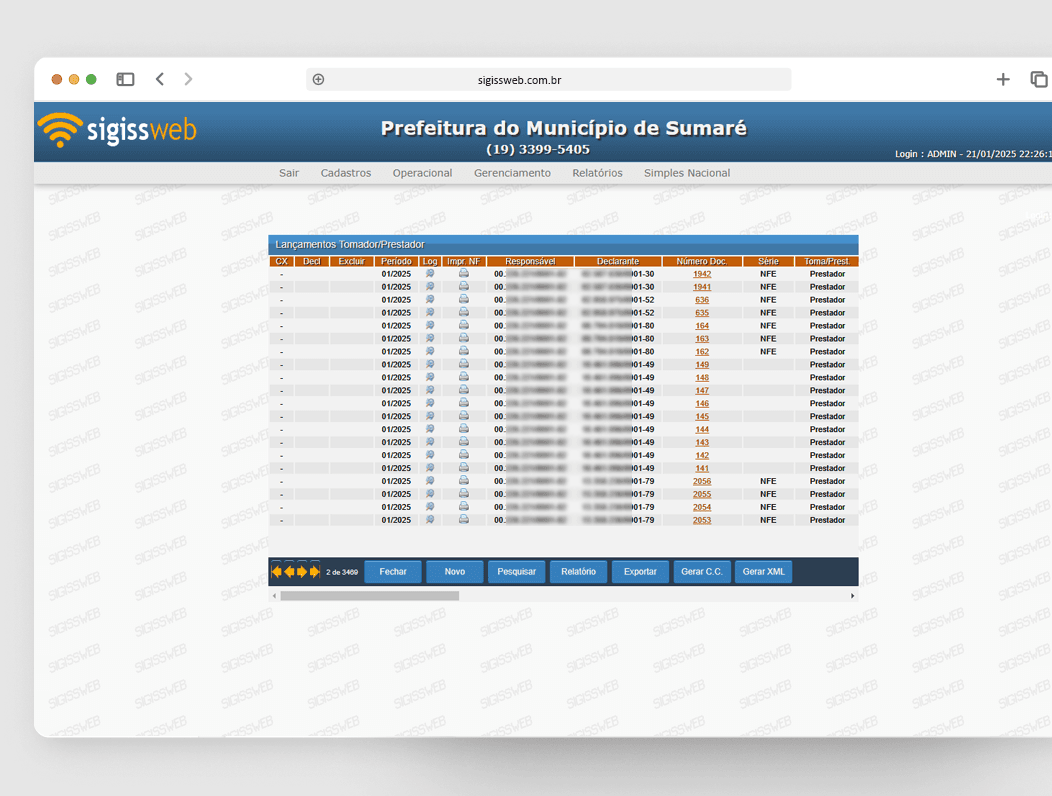The width and height of the screenshot is (1052, 796).
Task: Print invoice icon for document 145
Action: (464, 416)
